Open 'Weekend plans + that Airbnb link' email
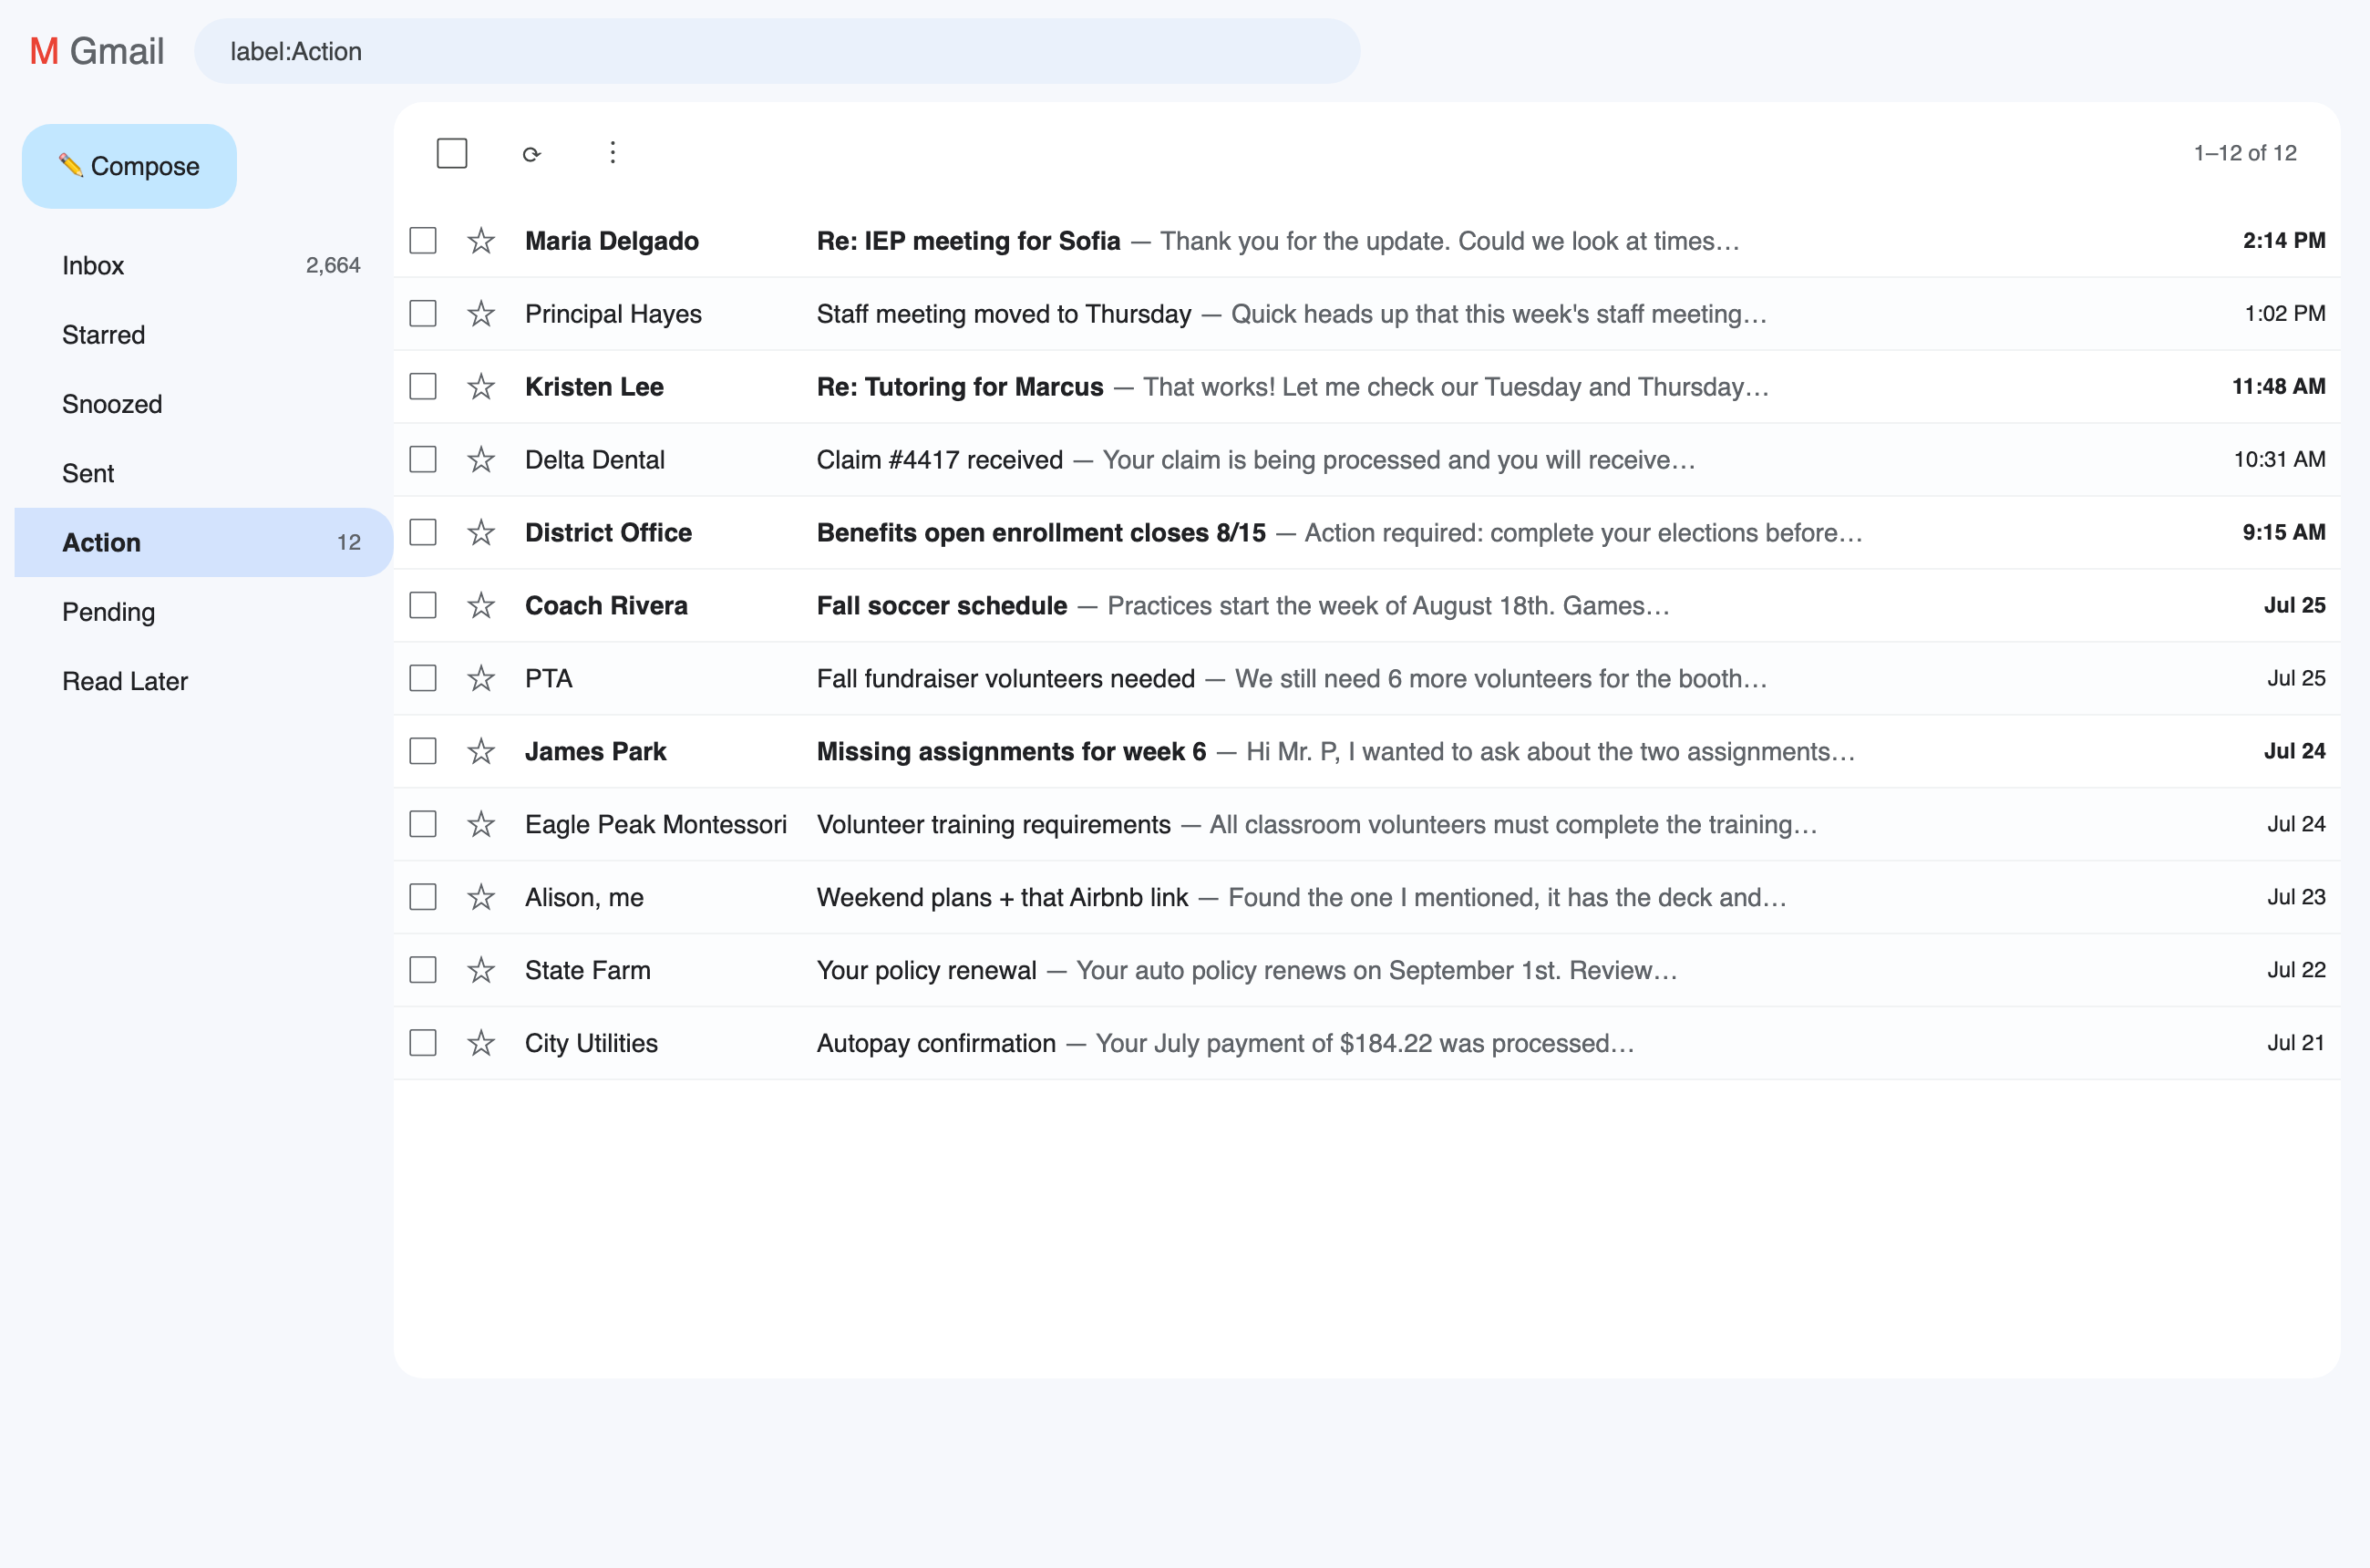 pyautogui.click(x=1366, y=898)
